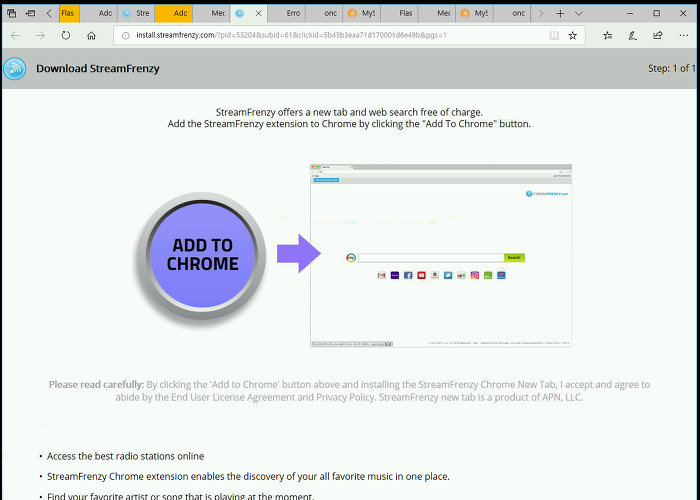Click the 'Step: 1 of 1' text
Image resolution: width=700 pixels, height=500 pixels.
coord(672,69)
